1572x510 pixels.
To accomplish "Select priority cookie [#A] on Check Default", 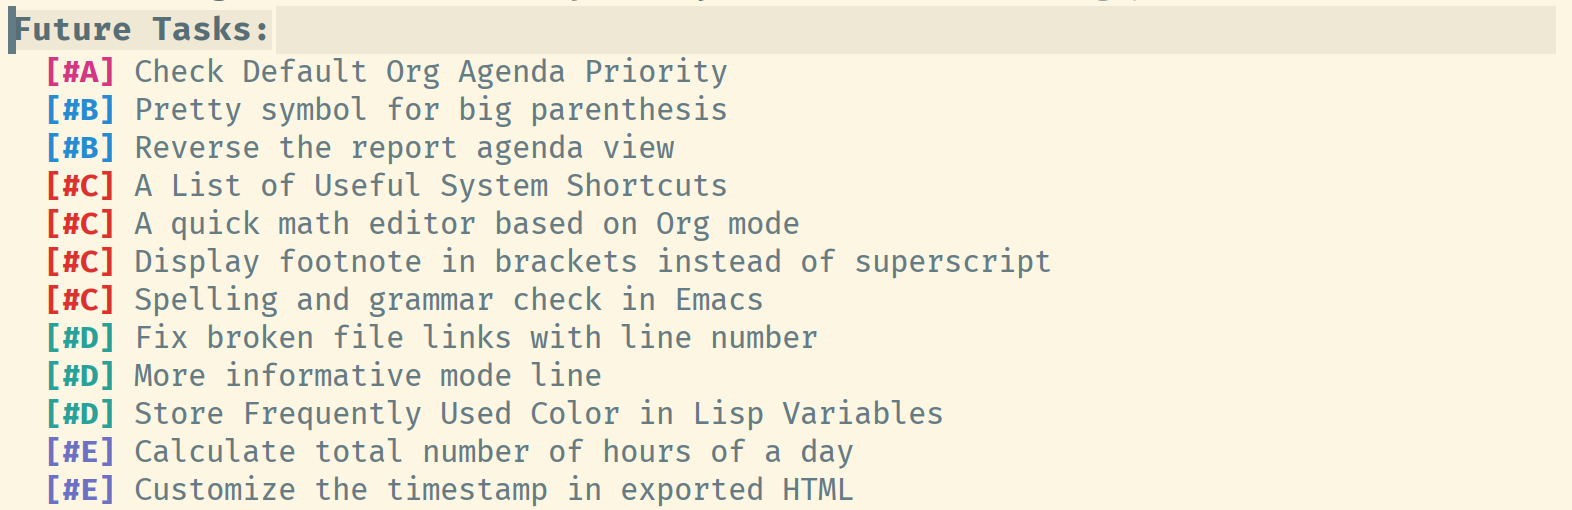I will click(81, 72).
